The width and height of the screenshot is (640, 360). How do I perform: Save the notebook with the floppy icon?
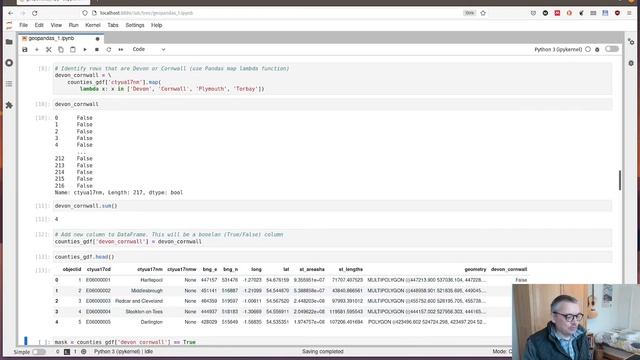click(25, 49)
